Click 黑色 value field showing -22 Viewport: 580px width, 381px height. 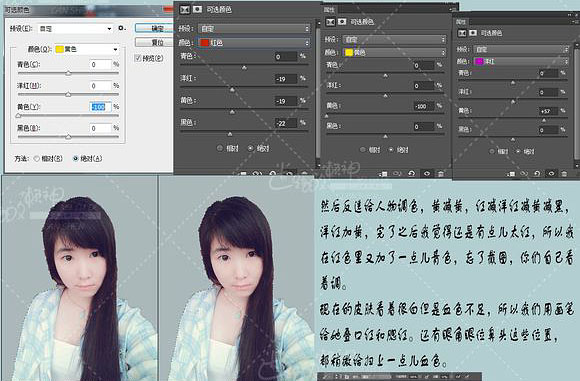[x=286, y=123]
